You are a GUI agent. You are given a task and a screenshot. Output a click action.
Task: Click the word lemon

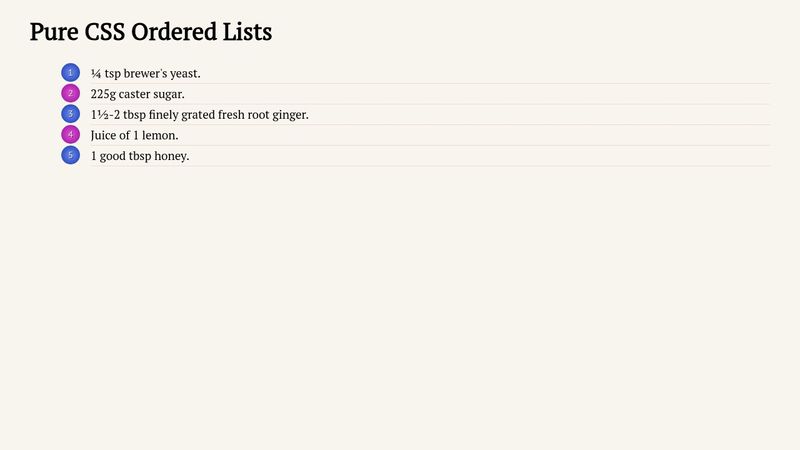(x=160, y=135)
